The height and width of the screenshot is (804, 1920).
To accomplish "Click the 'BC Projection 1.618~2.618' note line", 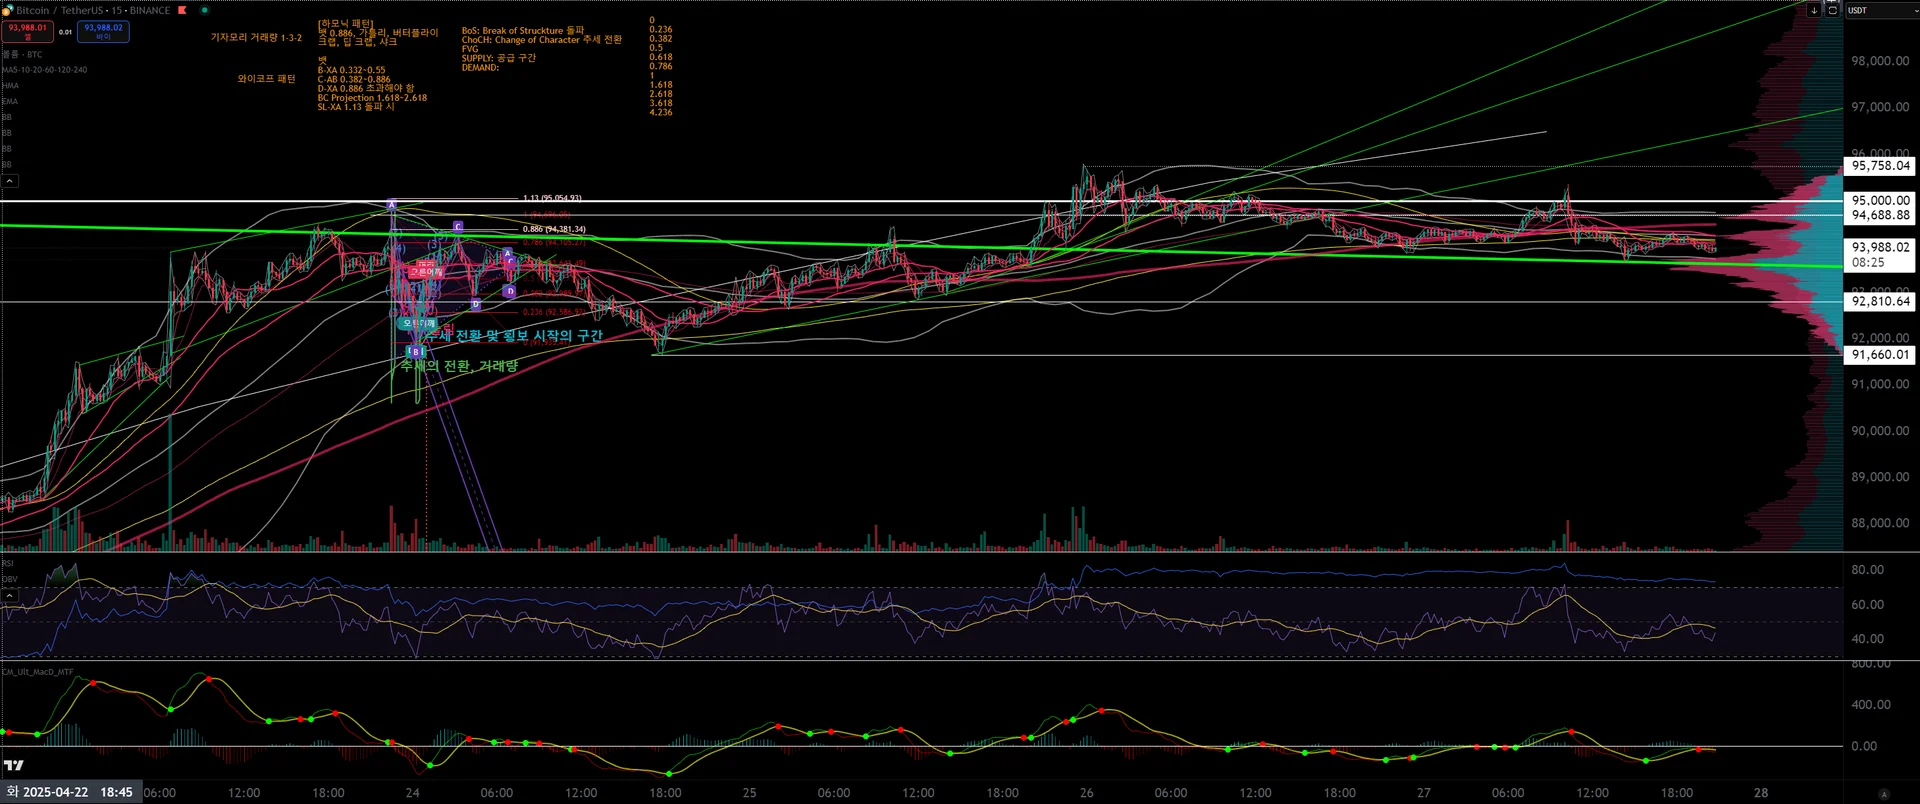I will 372,98.
